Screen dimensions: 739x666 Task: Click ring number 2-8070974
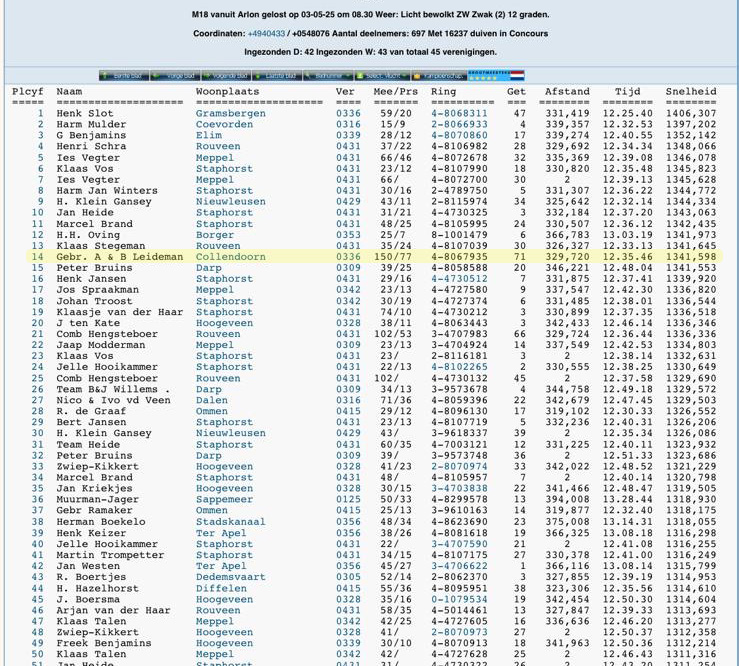coord(459,467)
